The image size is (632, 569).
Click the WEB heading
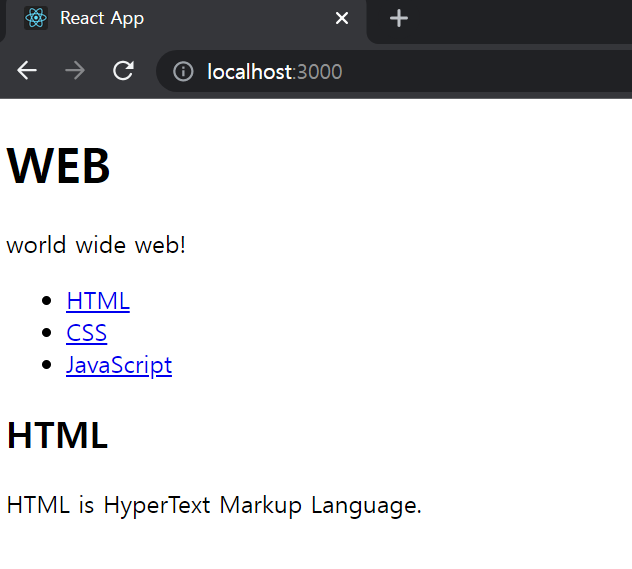[x=58, y=166]
